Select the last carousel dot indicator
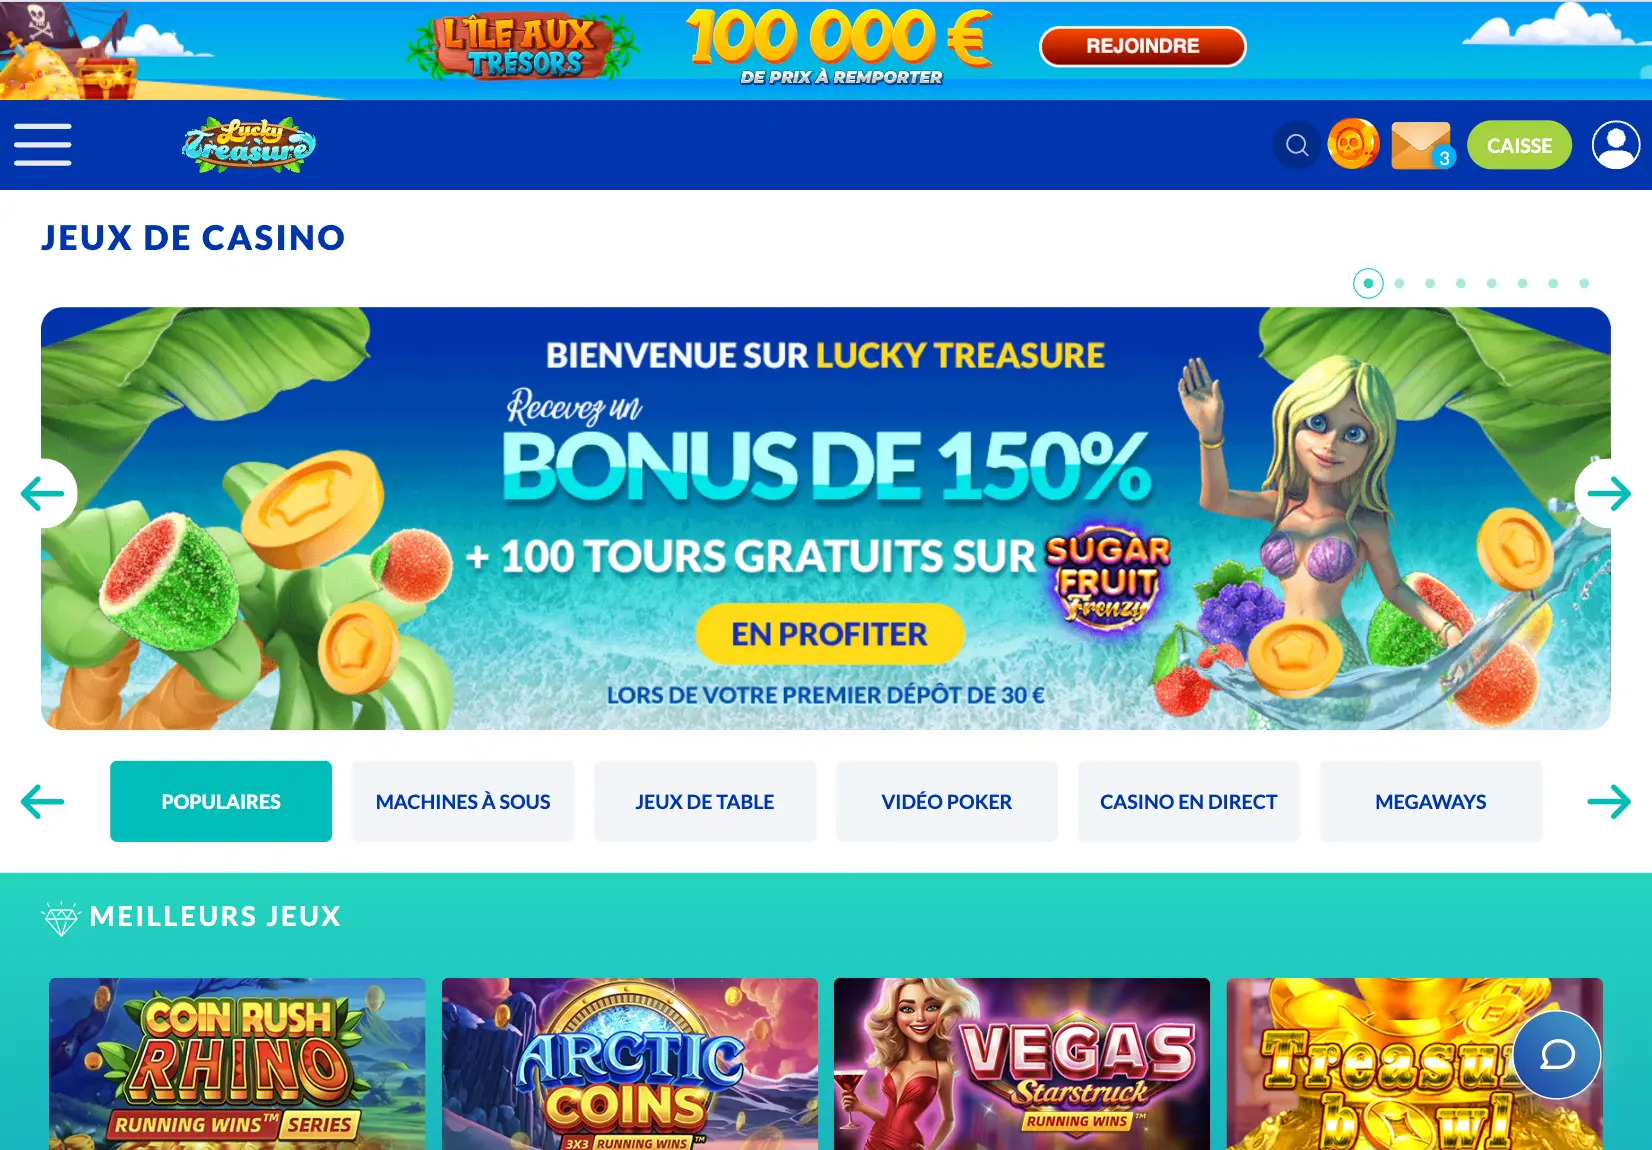This screenshot has height=1150, width=1652. coord(1584,283)
